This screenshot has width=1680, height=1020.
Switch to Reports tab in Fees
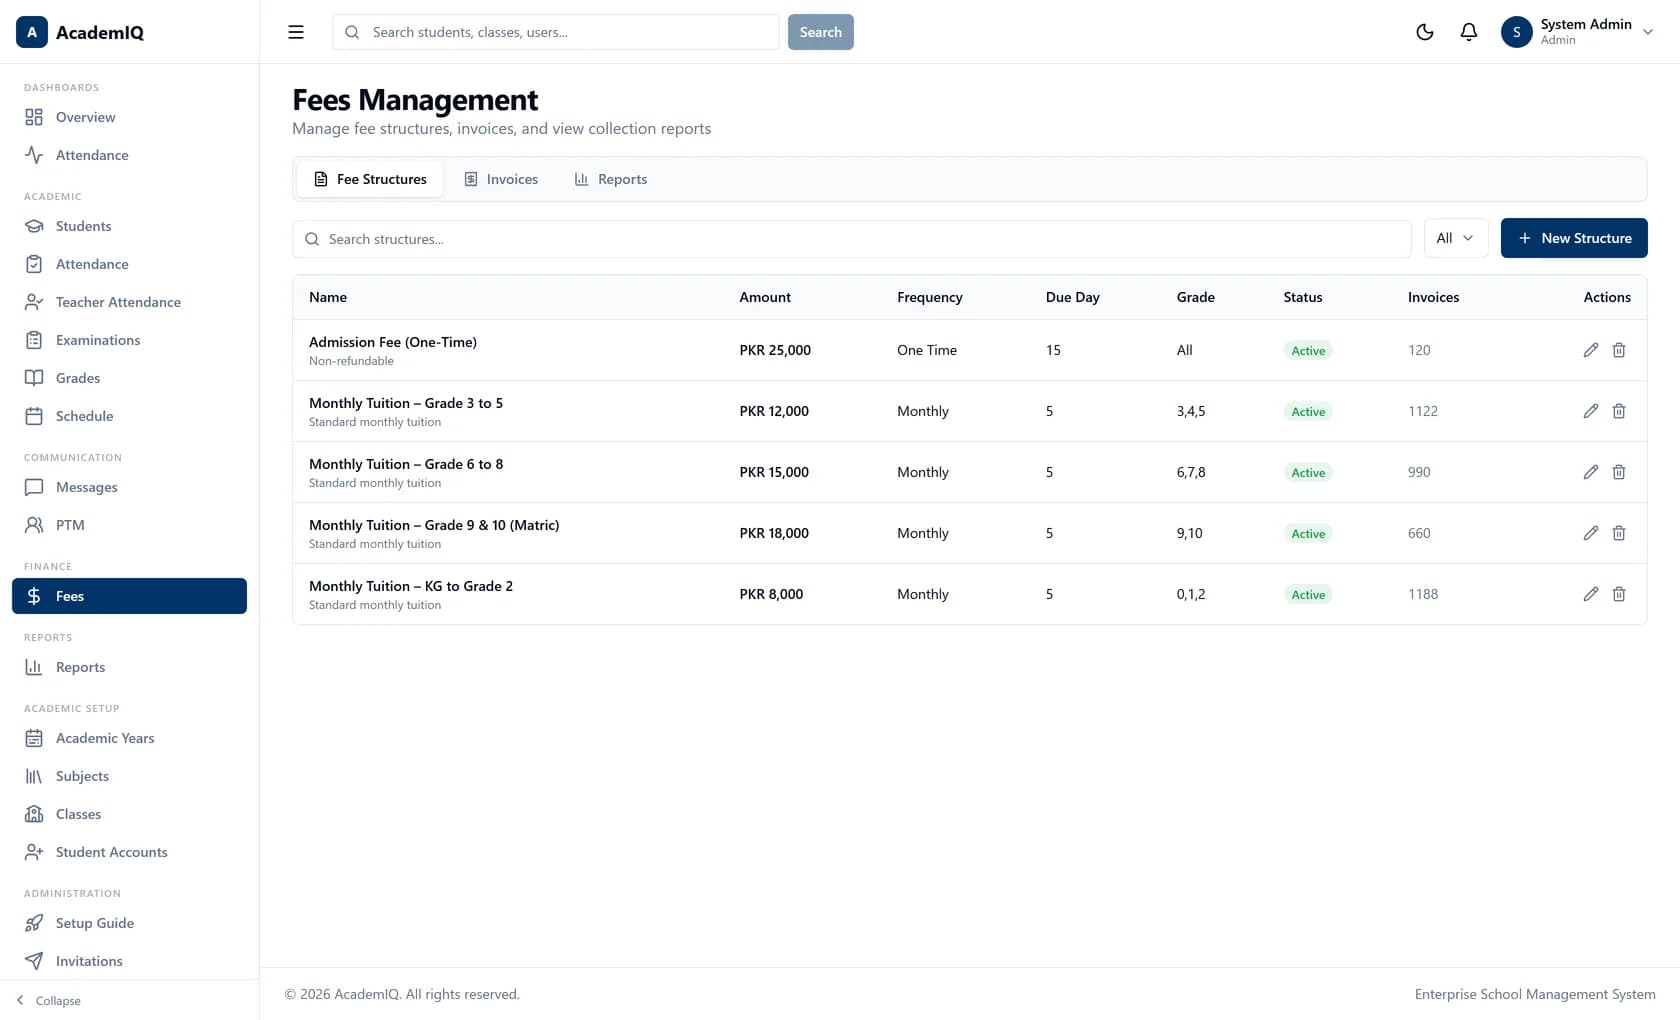611,179
